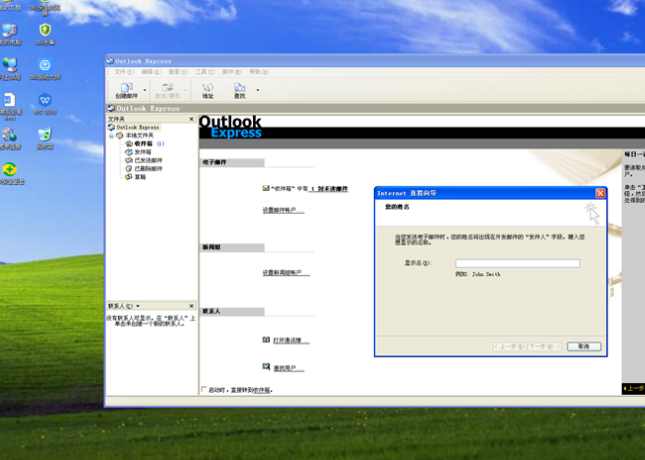
Task: Select the 本地文件夹 folder
Action: click(139, 135)
